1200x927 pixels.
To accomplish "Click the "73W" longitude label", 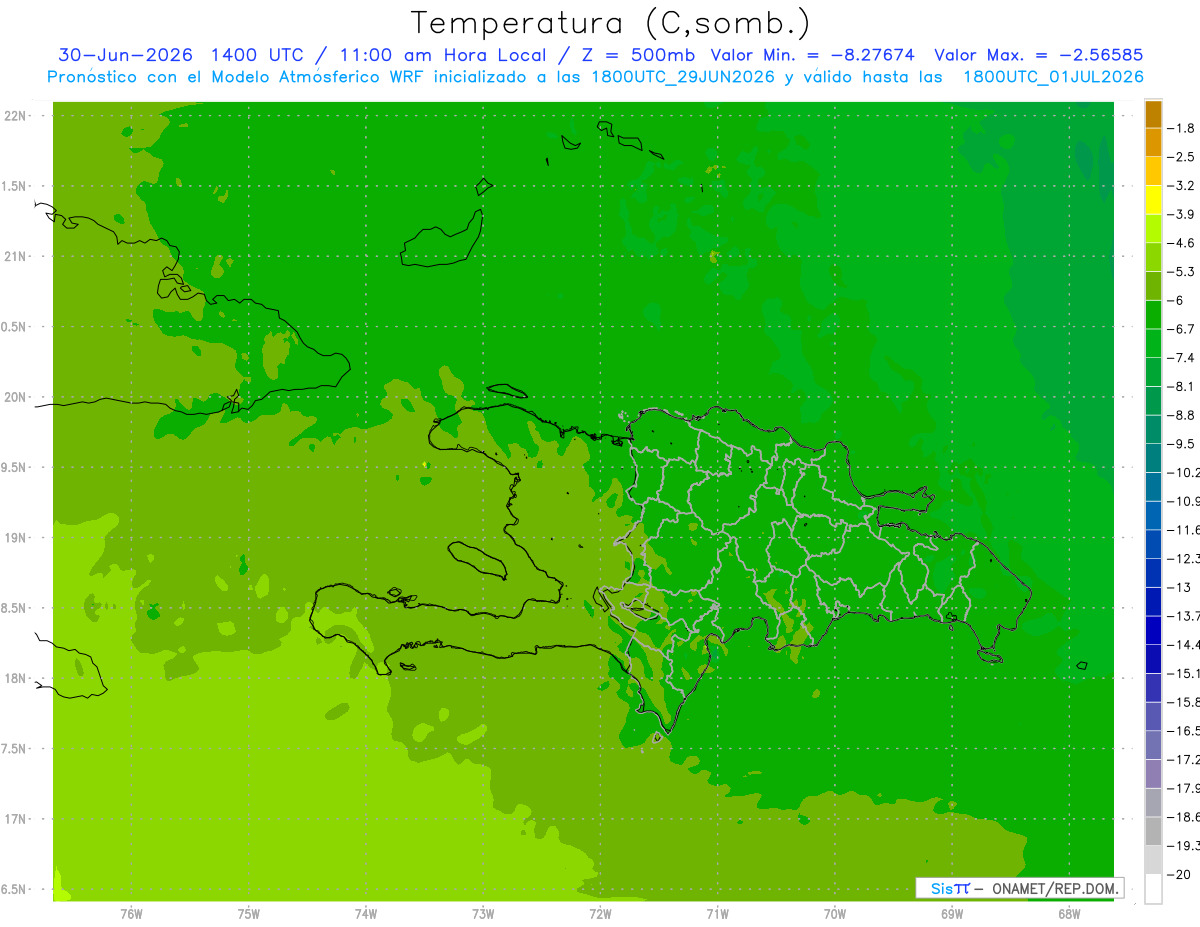I will (483, 914).
